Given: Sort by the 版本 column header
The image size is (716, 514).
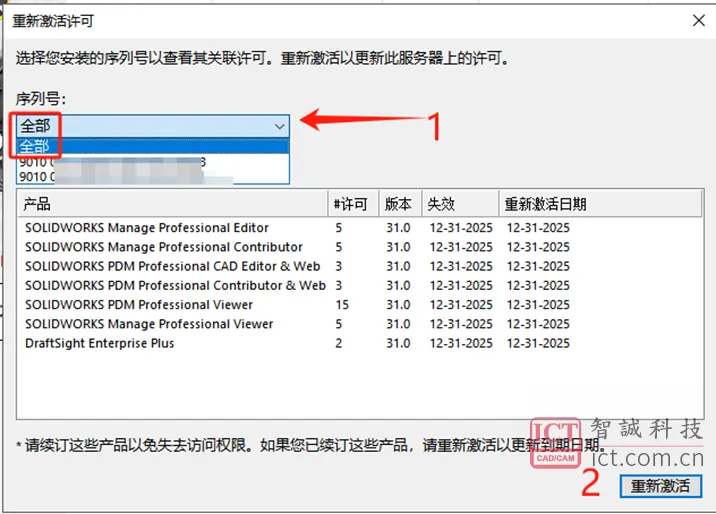Looking at the screenshot, I should coord(400,204).
